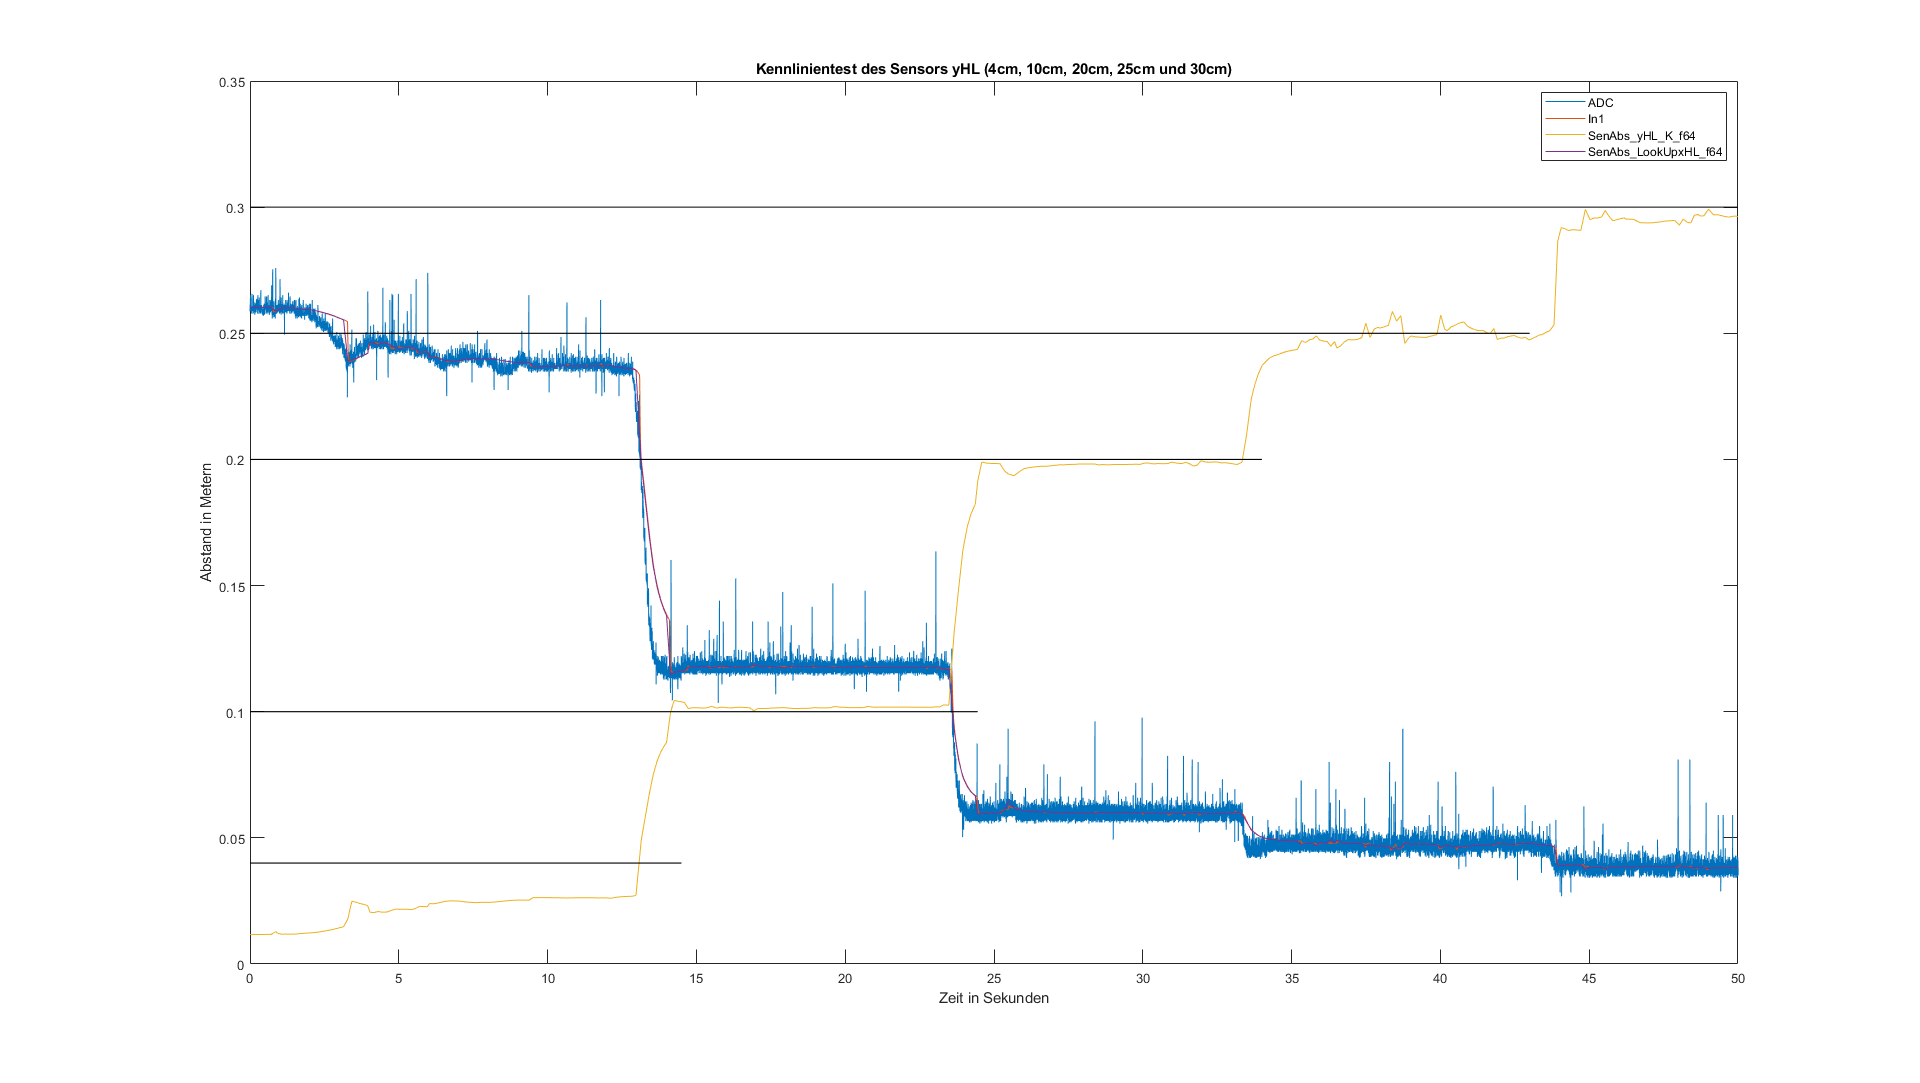Click the y-axis tick label 0.3
The width and height of the screenshot is (1920, 1083).
point(235,208)
